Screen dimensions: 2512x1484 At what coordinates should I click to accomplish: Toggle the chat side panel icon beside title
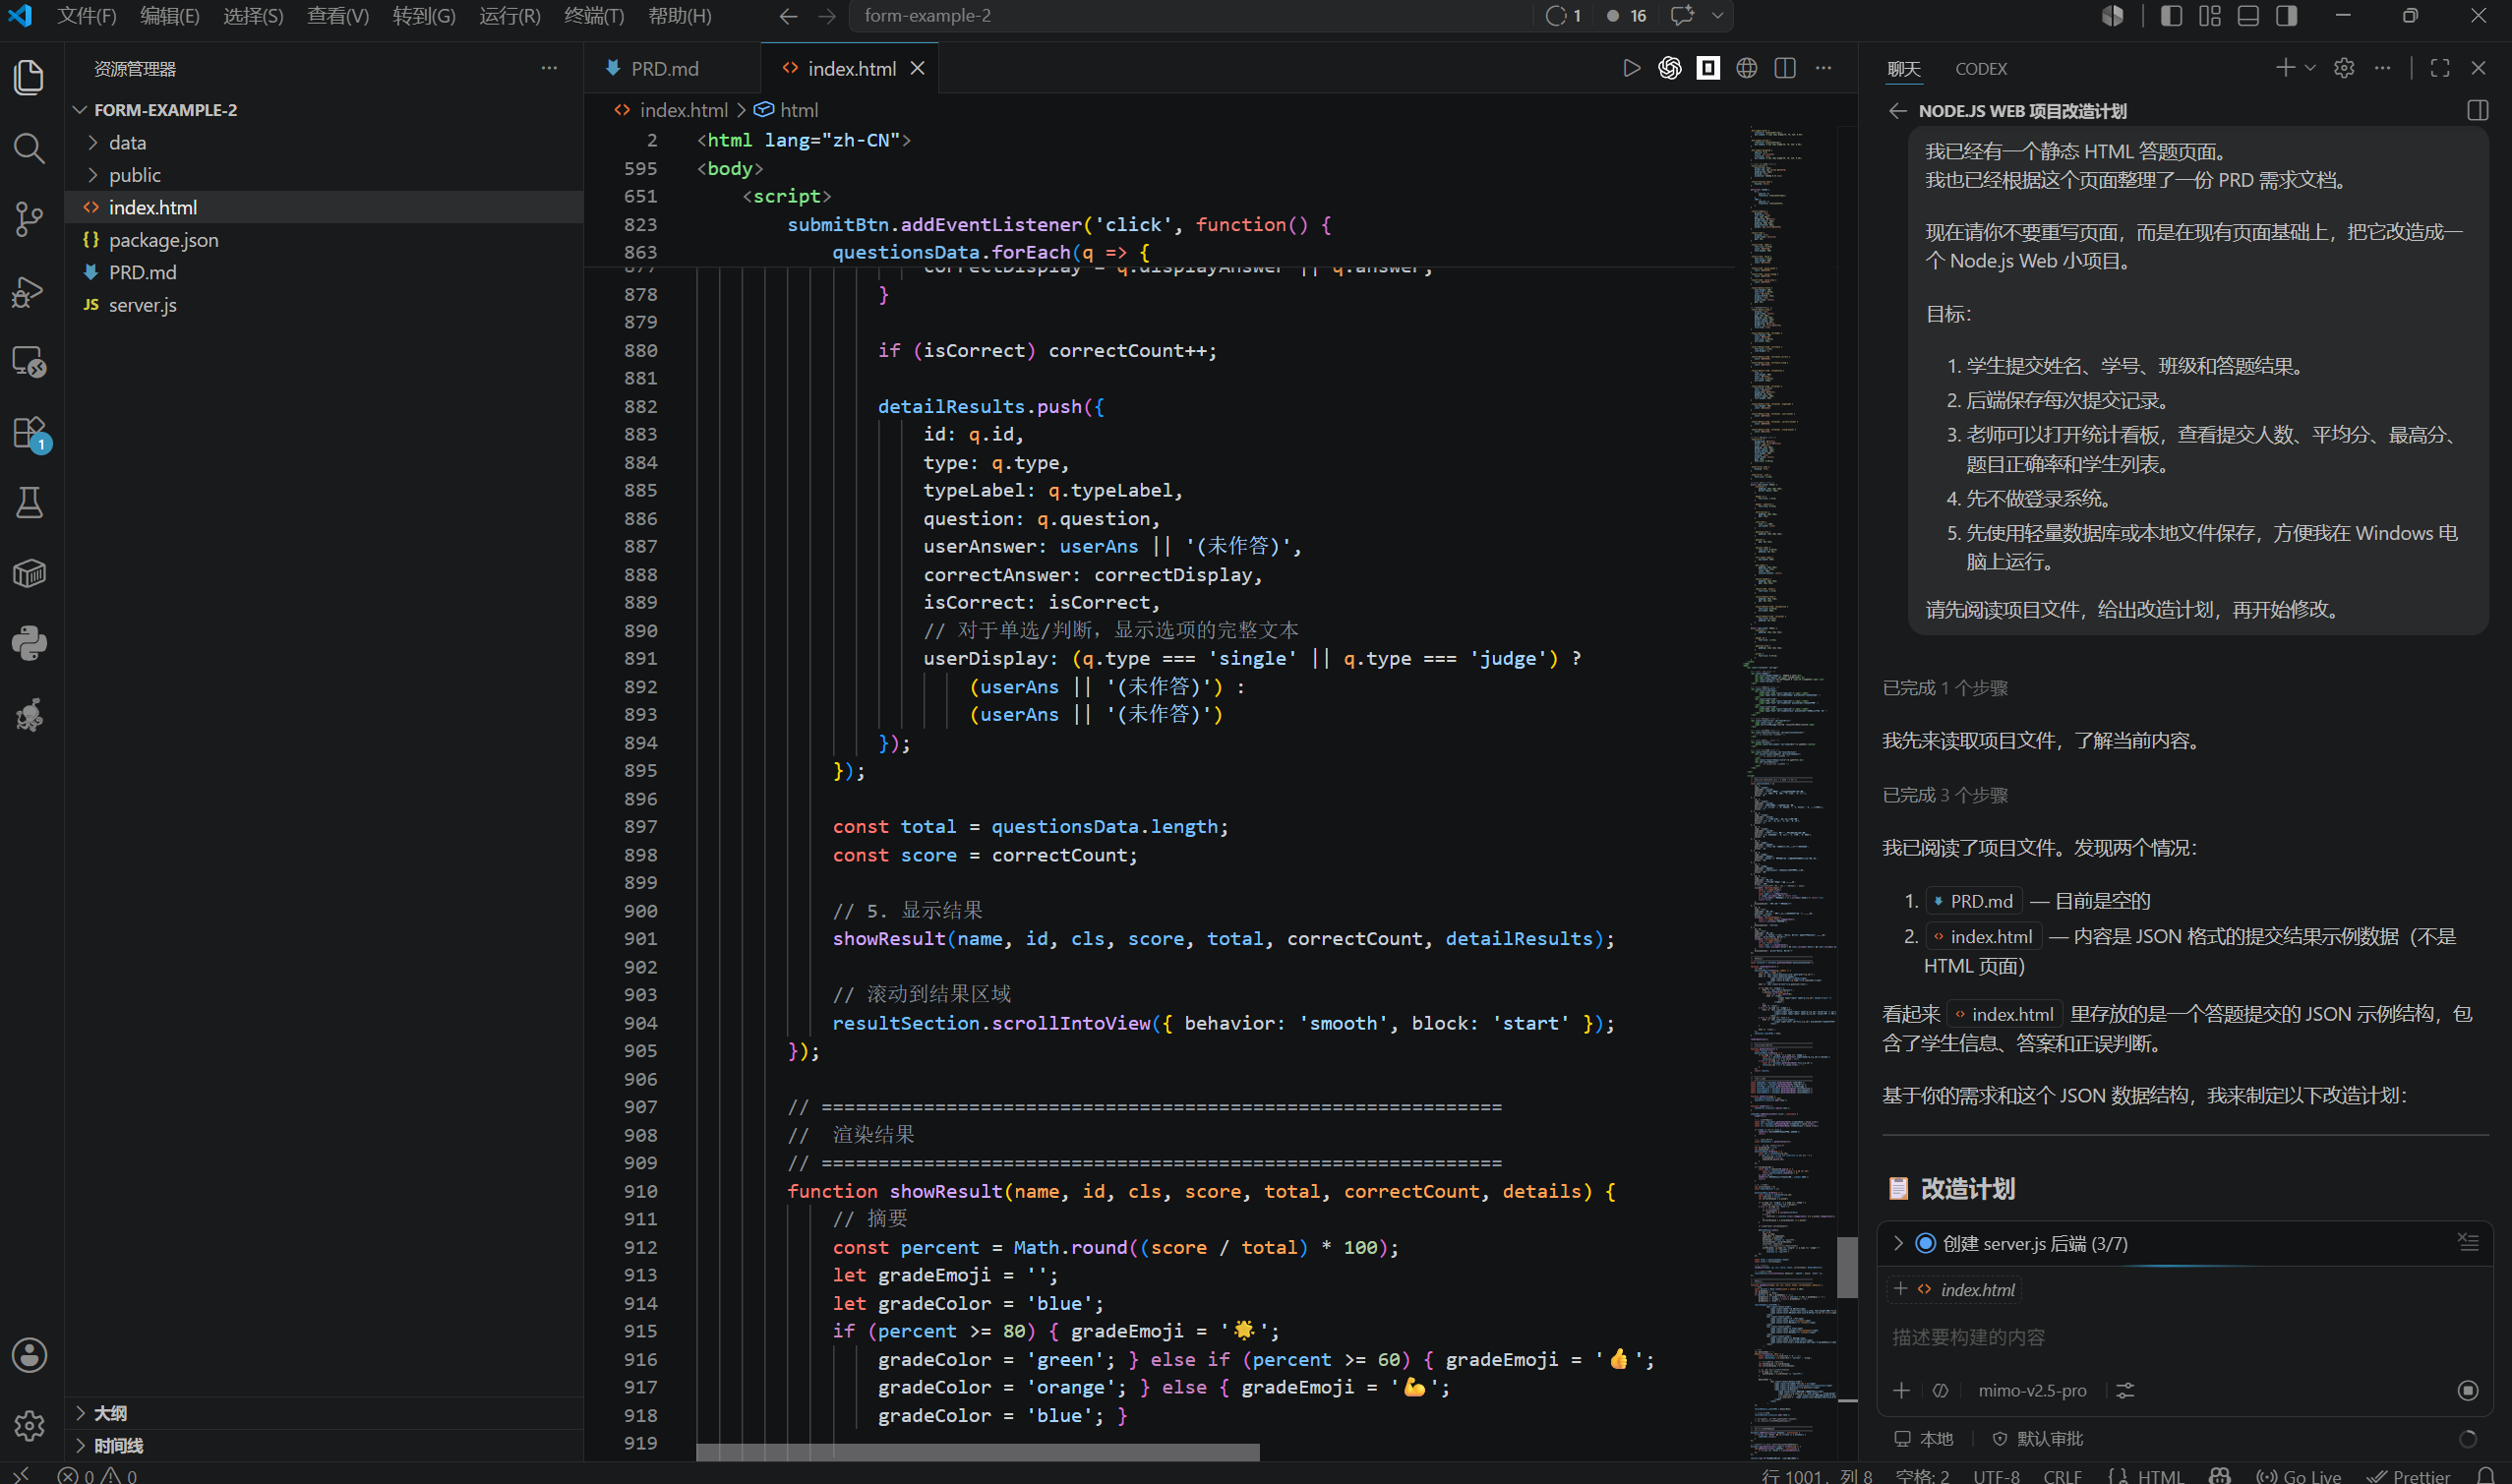[x=2477, y=111]
